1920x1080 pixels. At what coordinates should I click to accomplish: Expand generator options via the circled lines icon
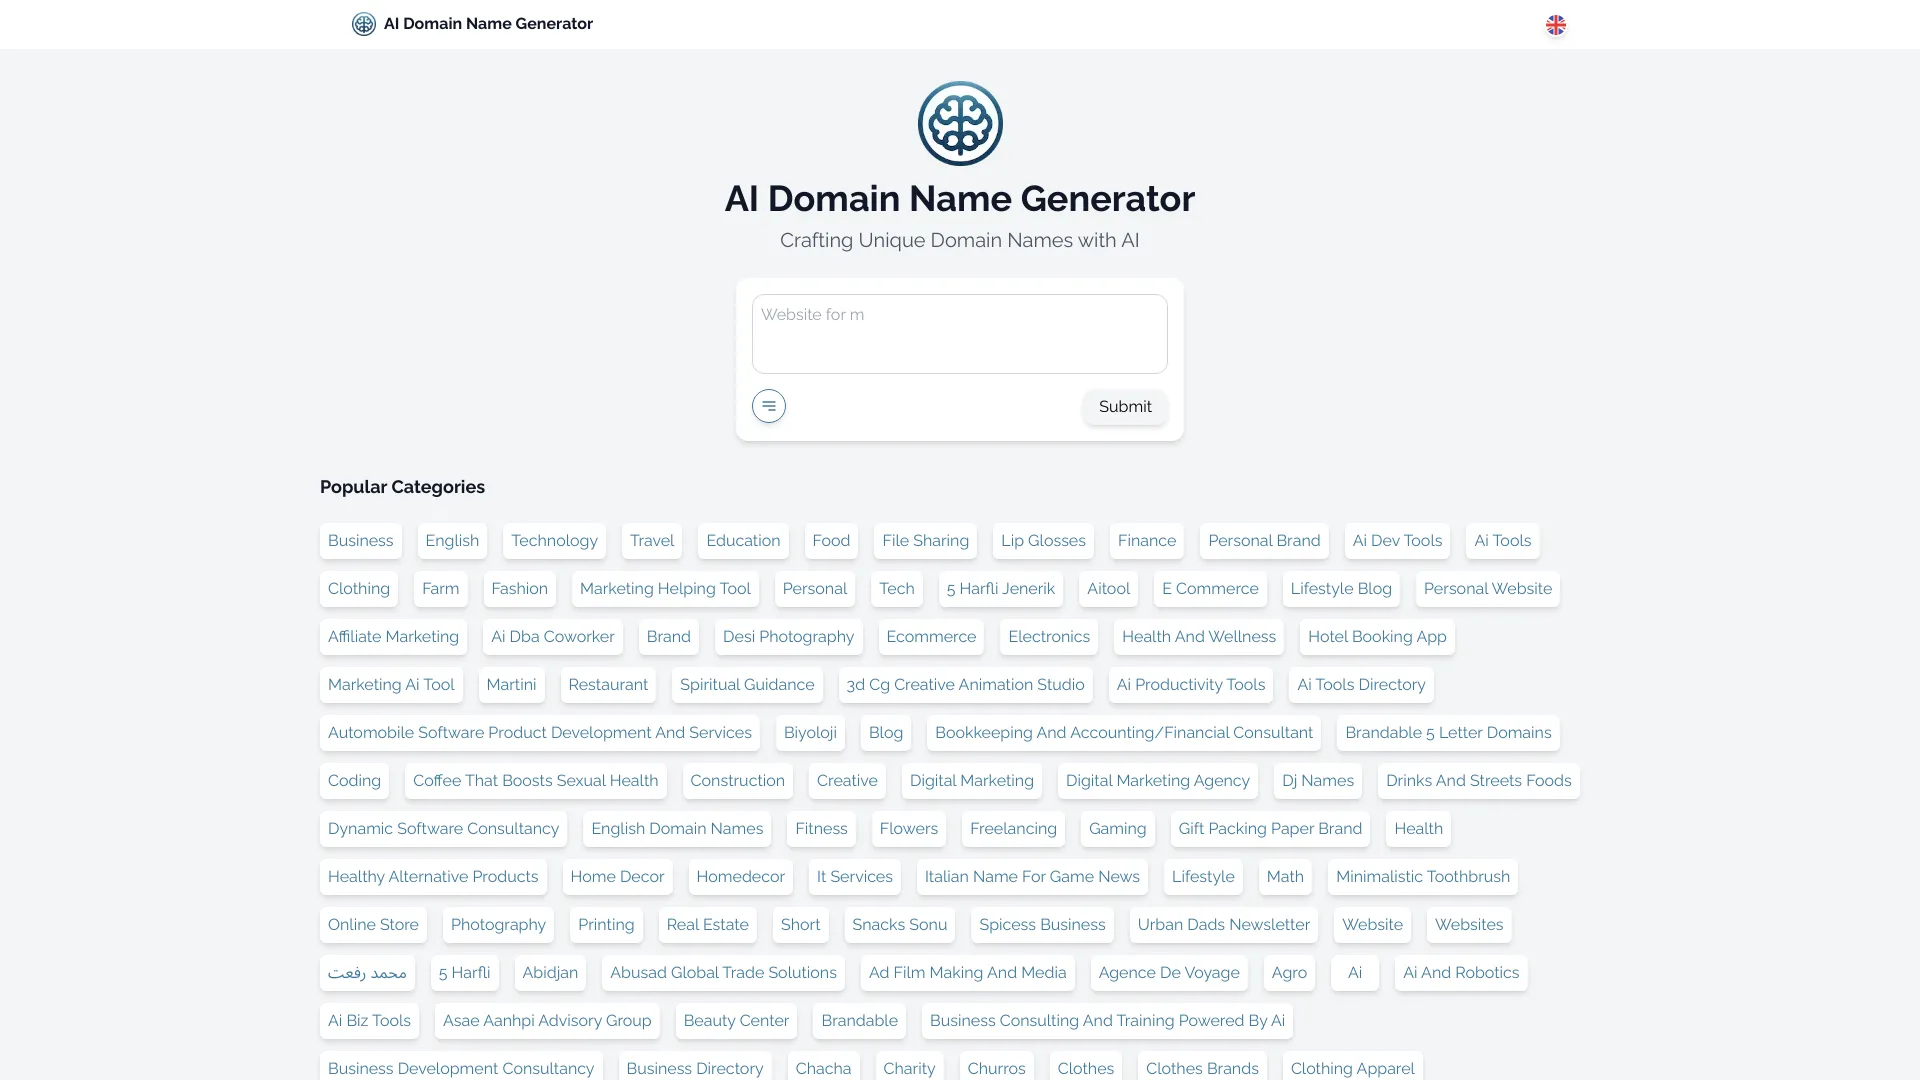click(x=768, y=406)
